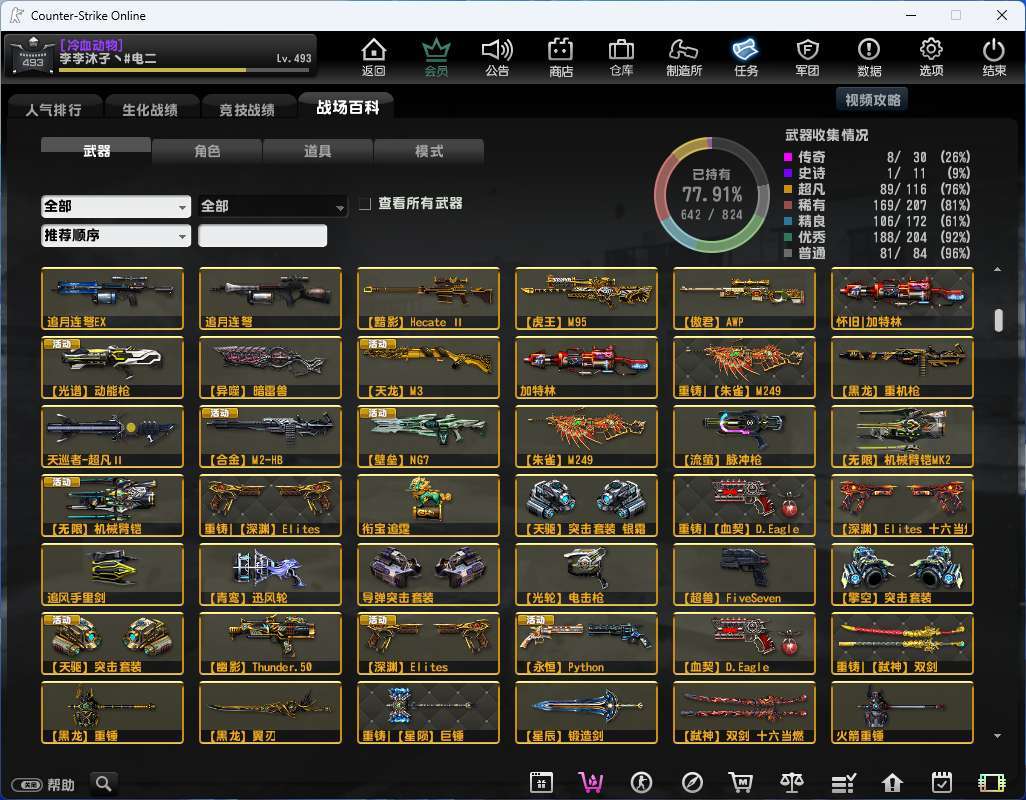This screenshot has width=1026, height=800.
Task: Click the compass icon in bottom bar
Action: point(692,782)
